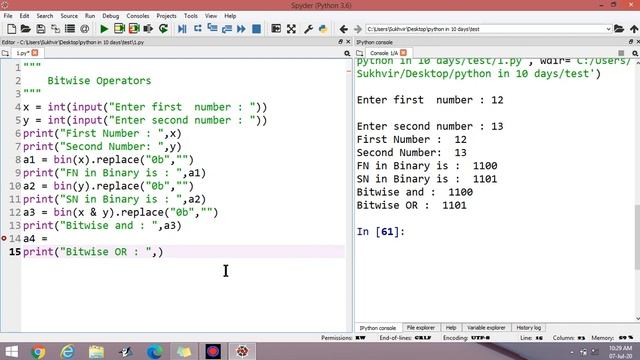Toggle breakpoint marker on line 14
The width and height of the screenshot is (640, 360).
[4, 238]
